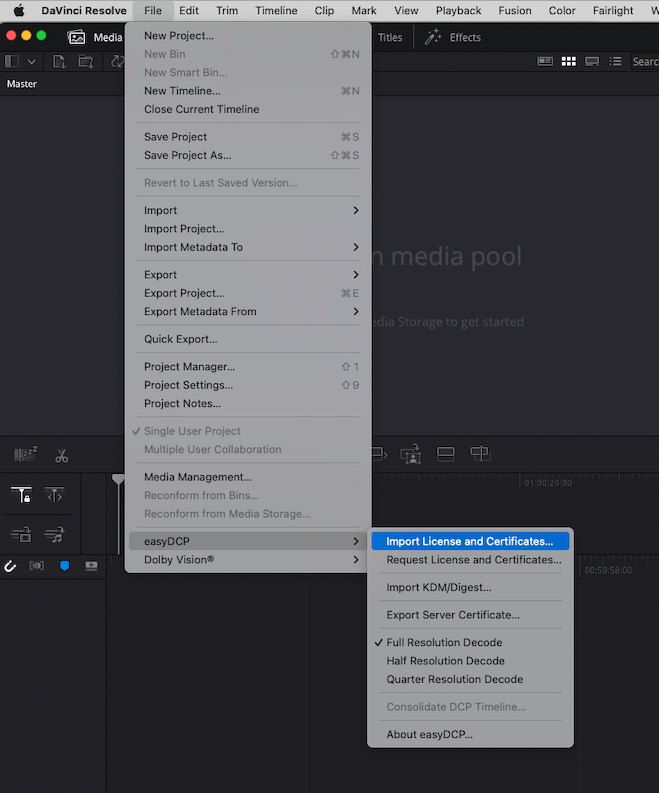The image size is (659, 793).
Task: Open the Titles panel button
Action: click(x=390, y=37)
